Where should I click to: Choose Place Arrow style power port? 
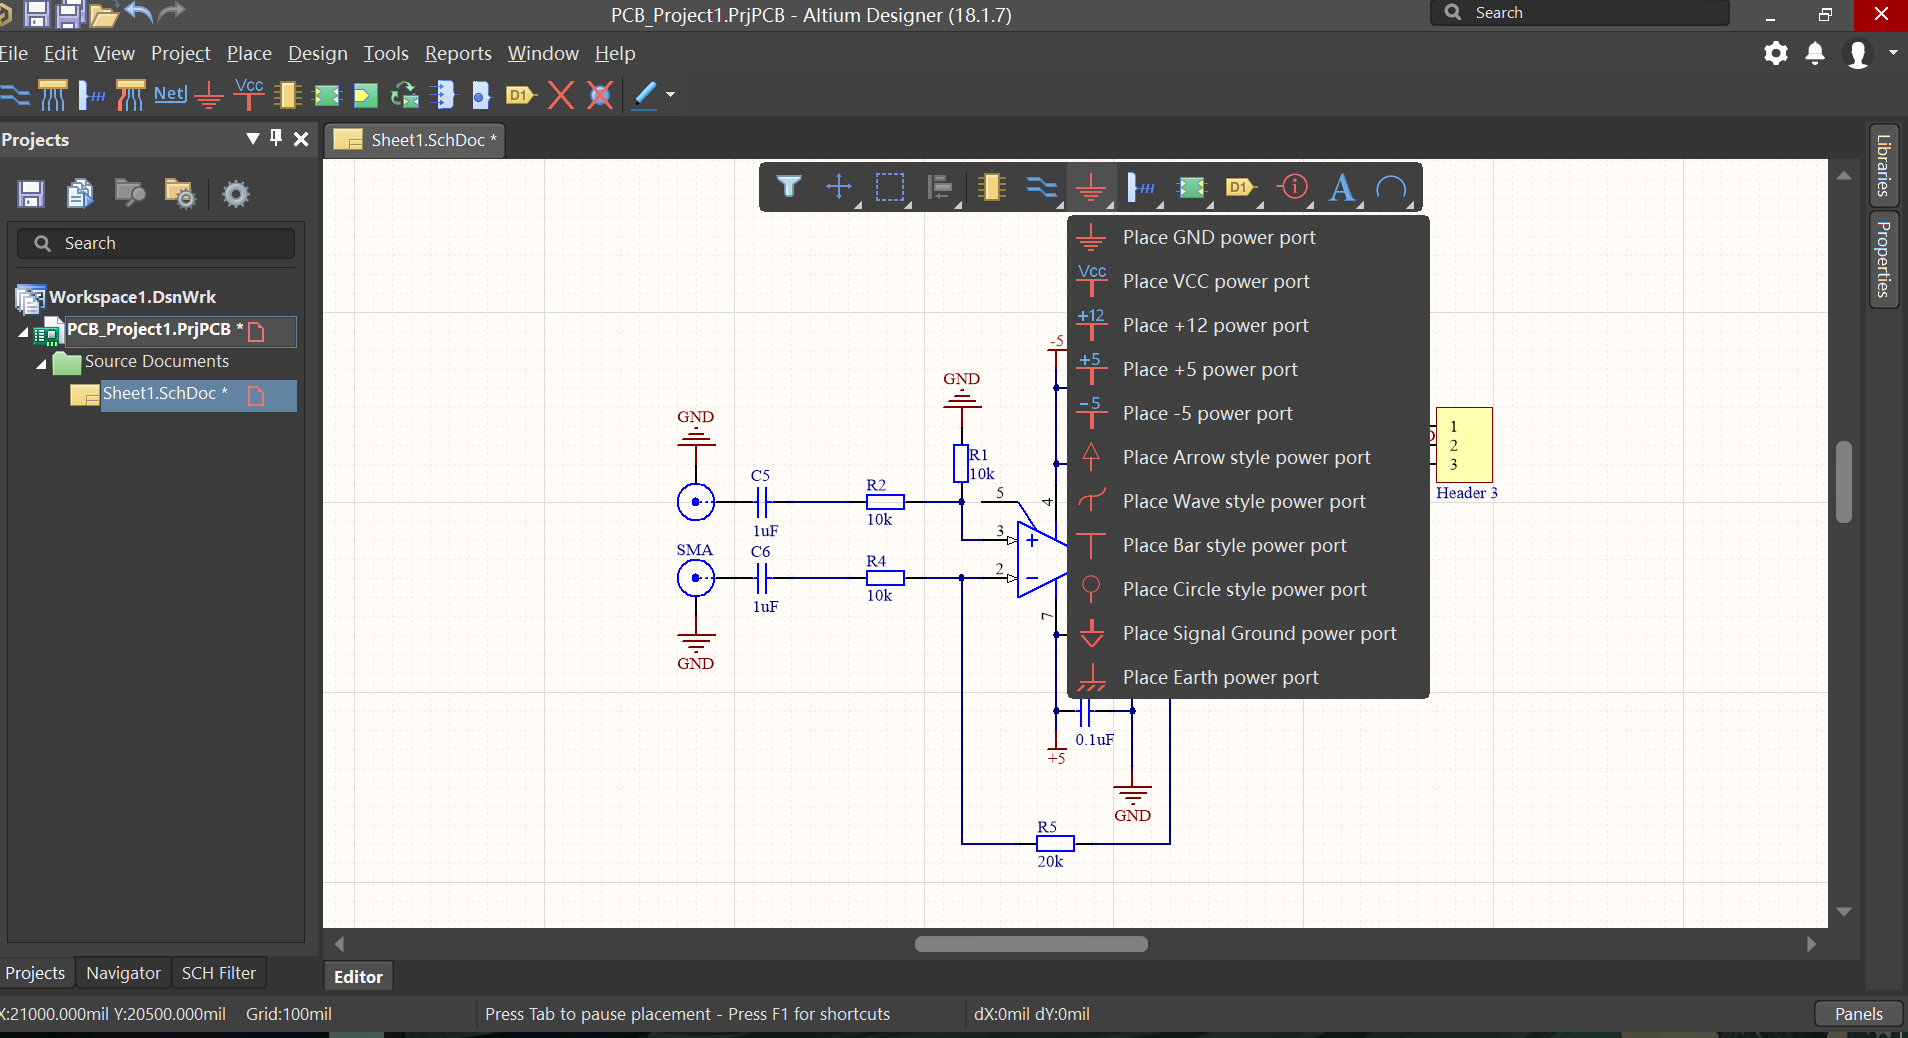[1248, 457]
